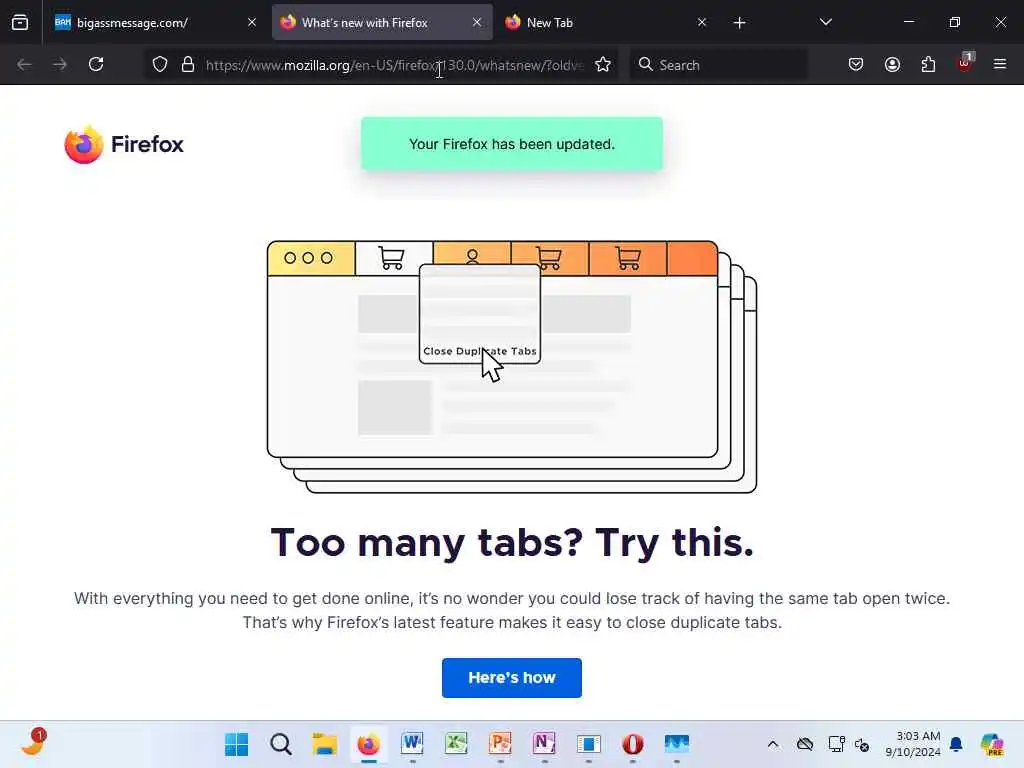Viewport: 1024px width, 768px height.
Task: Switch to the New Tab tab
Action: coord(606,23)
